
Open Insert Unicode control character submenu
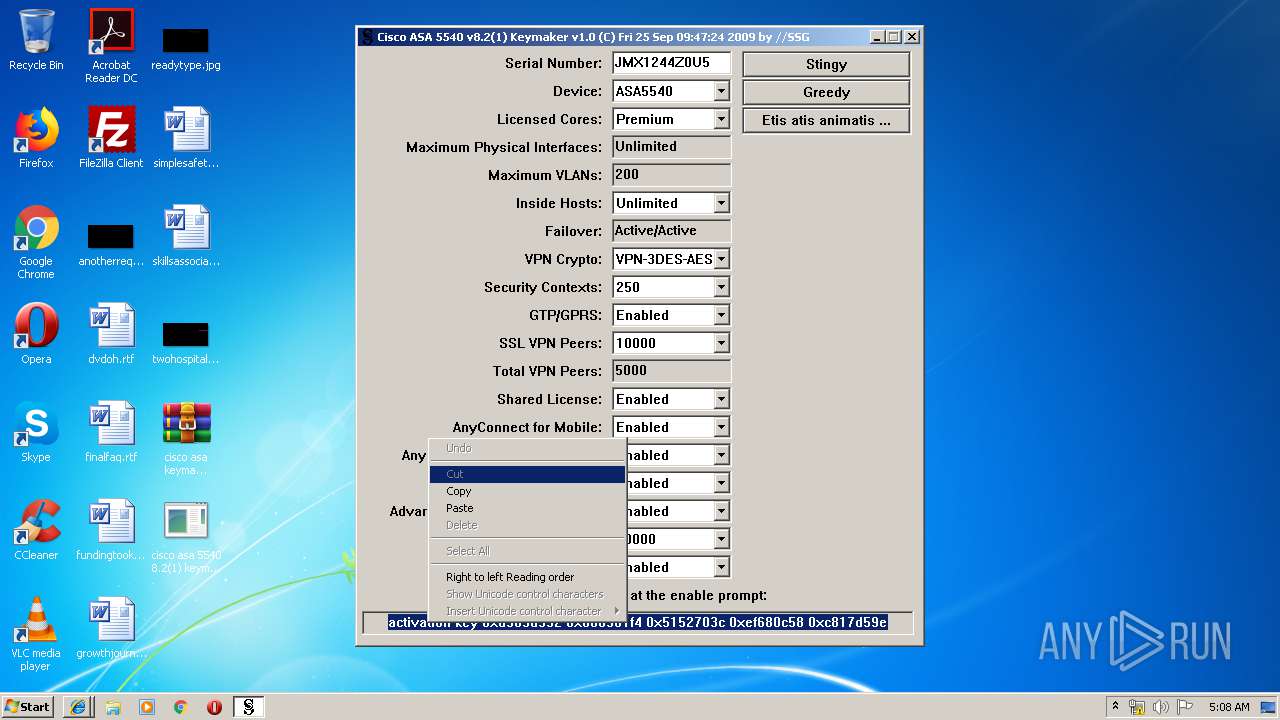(x=527, y=611)
